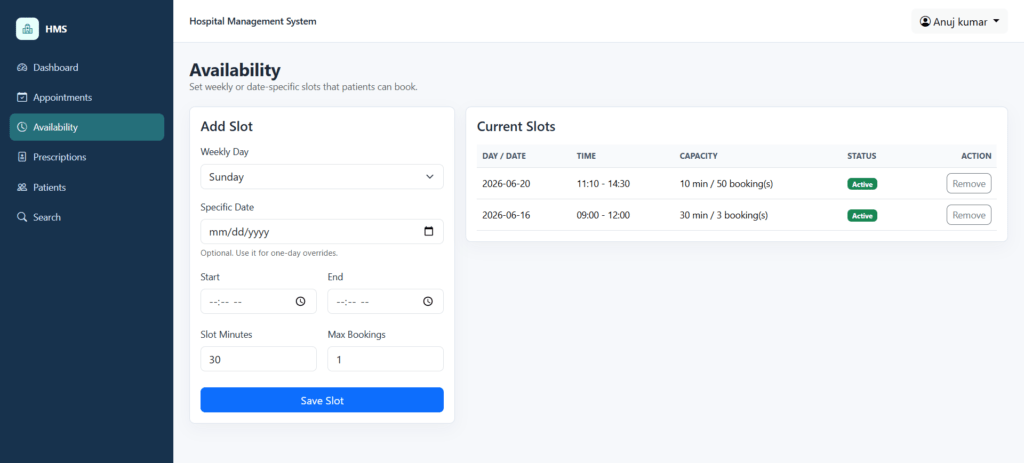Click the Dashboard gauge icon

click(22, 67)
